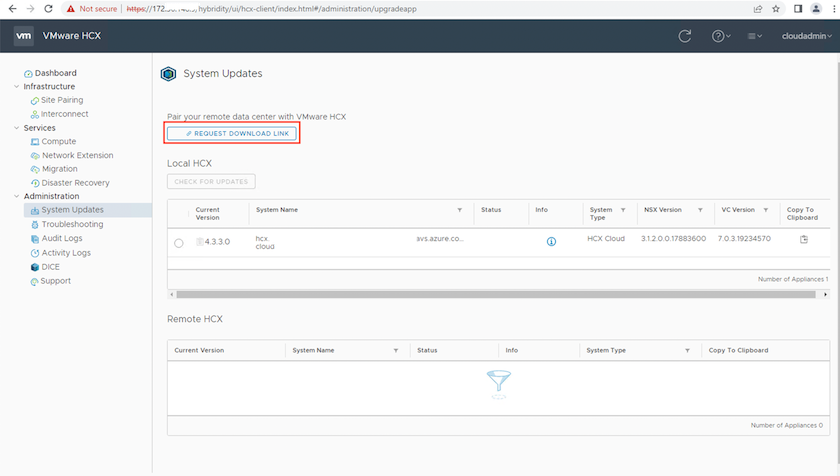Click the Not secure warning icon
Image resolution: width=840 pixels, height=476 pixels.
71,9
